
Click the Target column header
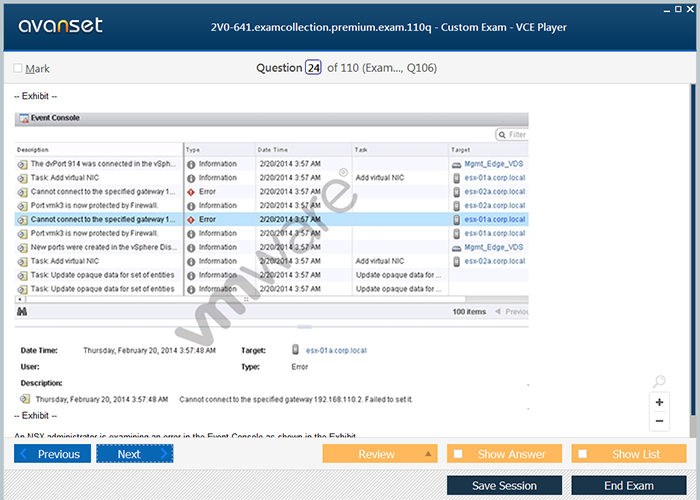tap(488, 150)
